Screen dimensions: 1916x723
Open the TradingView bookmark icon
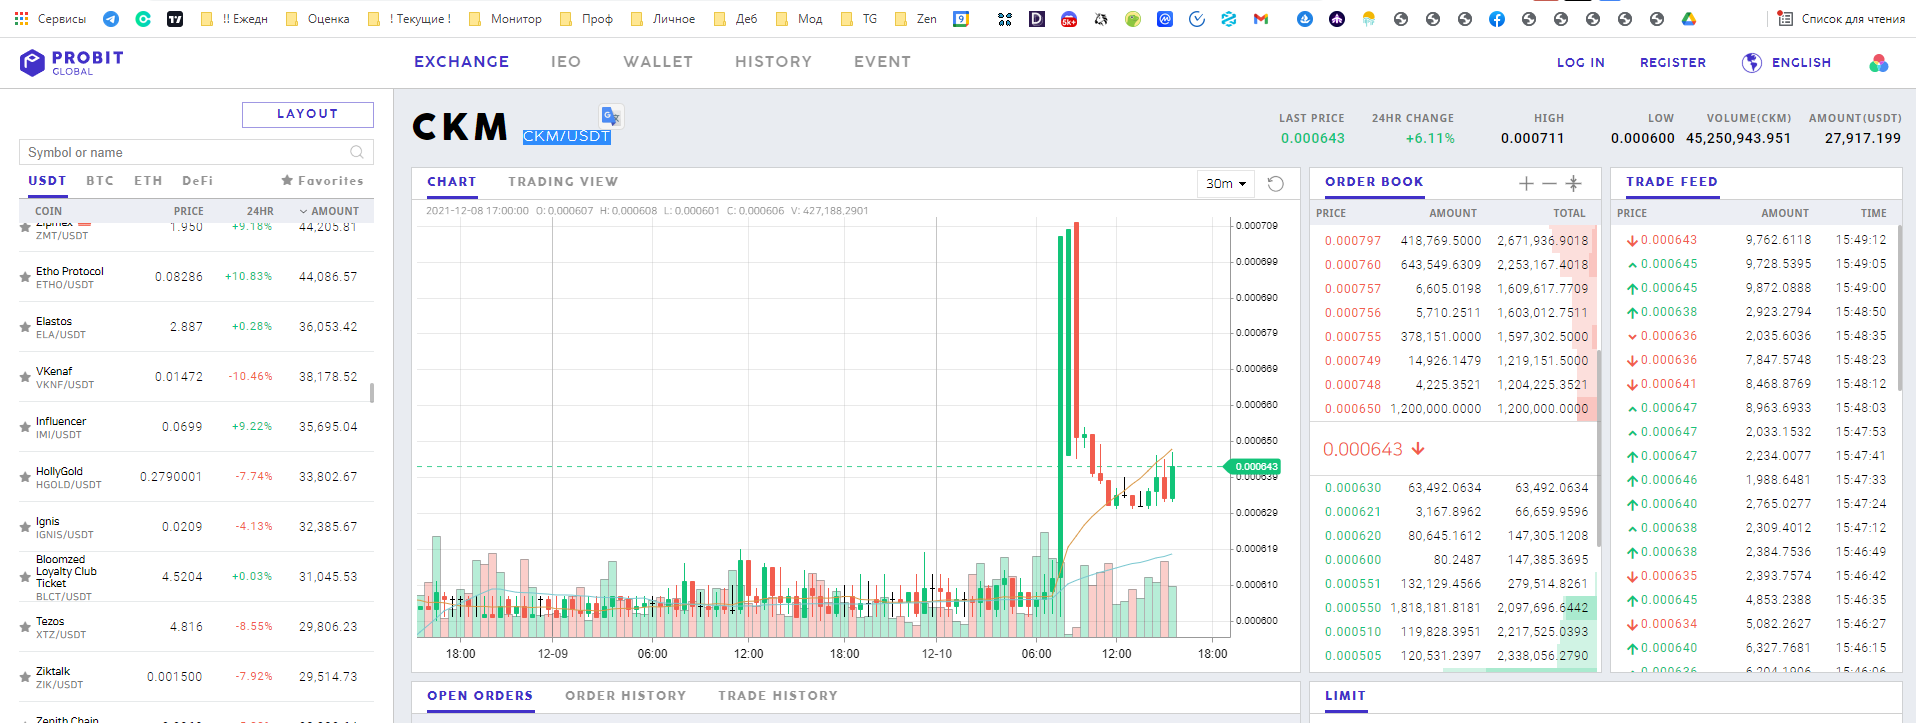[x=175, y=19]
